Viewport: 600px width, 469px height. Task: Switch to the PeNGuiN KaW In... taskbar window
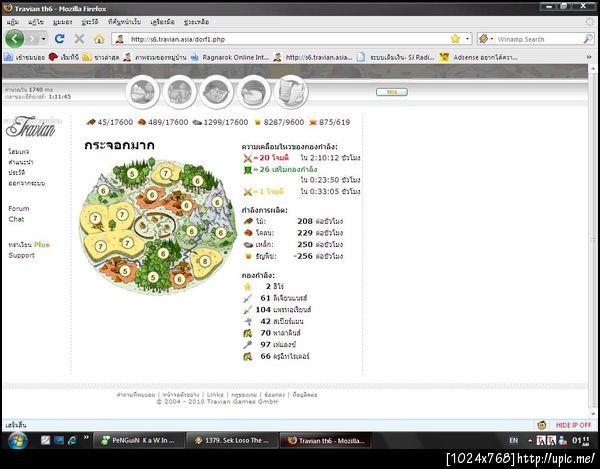(x=139, y=440)
